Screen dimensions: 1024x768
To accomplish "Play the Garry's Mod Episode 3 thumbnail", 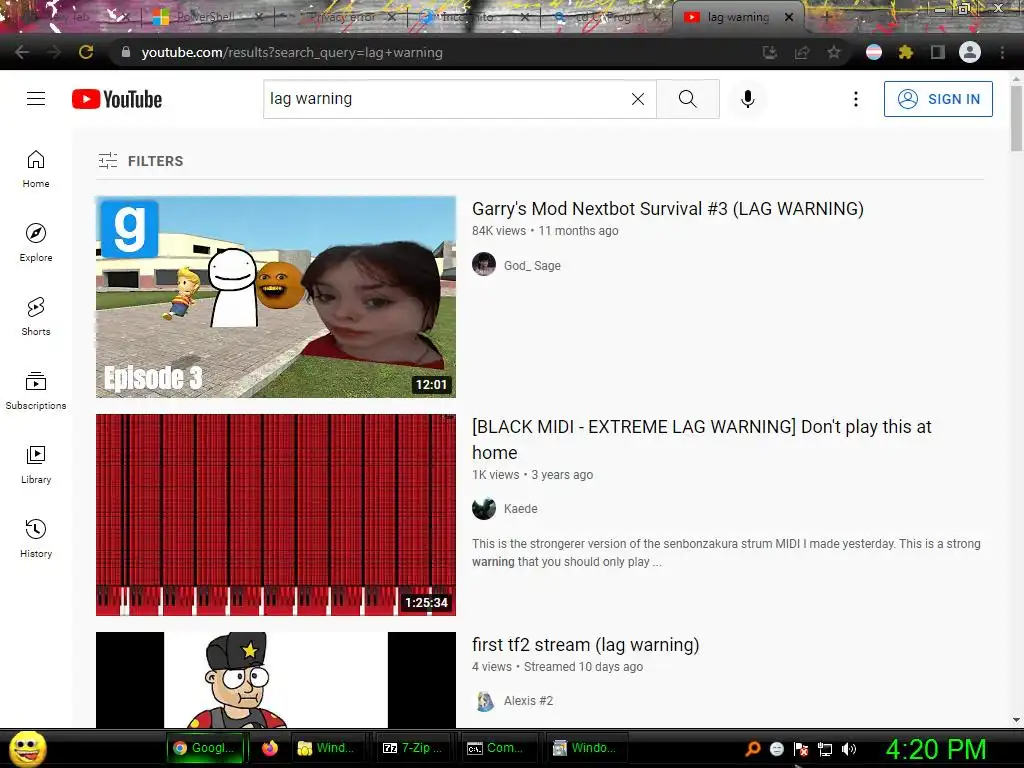I will [276, 297].
